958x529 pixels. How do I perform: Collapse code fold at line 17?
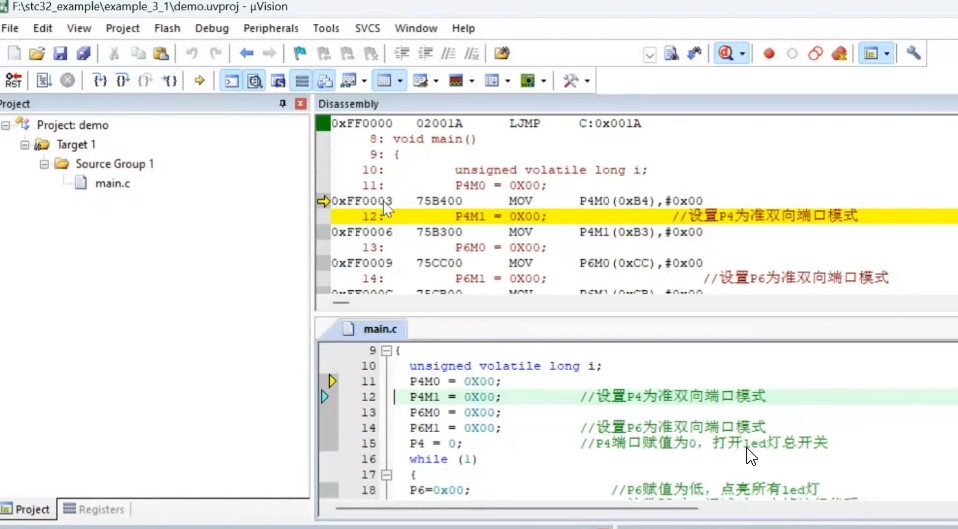click(x=386, y=475)
